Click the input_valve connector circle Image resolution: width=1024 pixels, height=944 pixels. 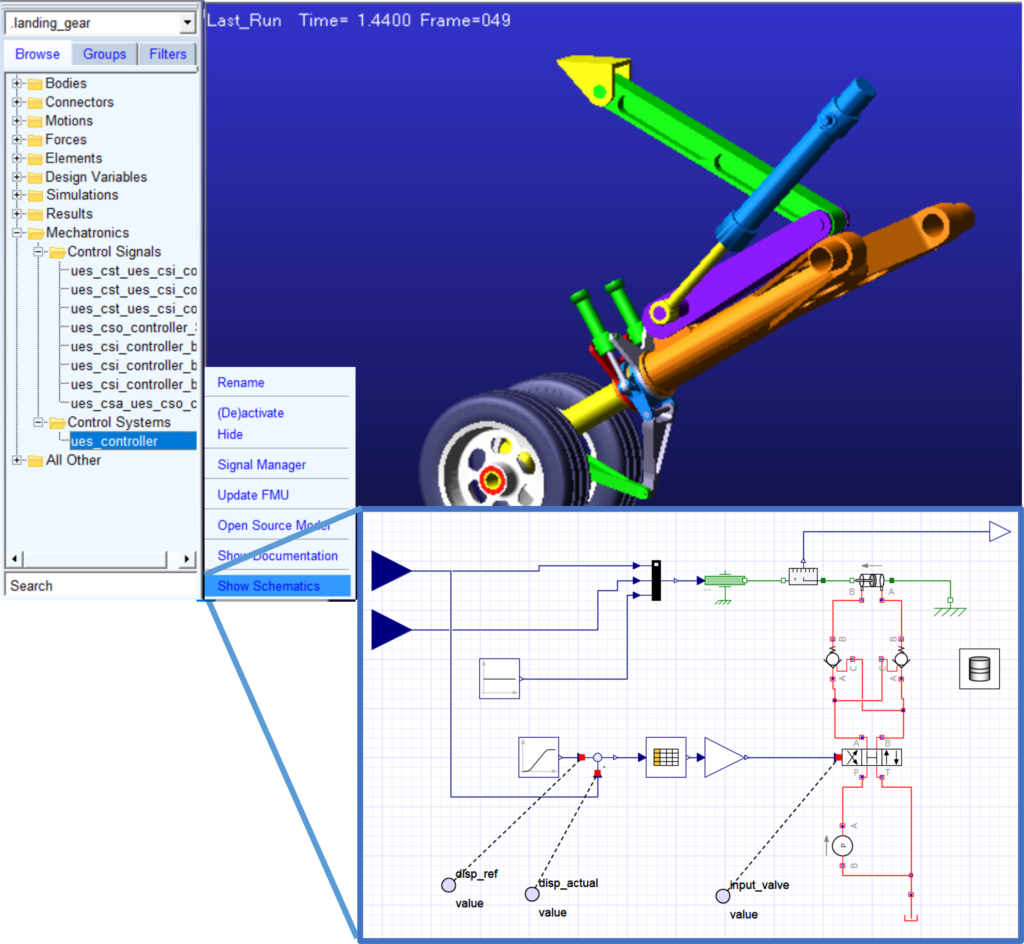pos(723,896)
